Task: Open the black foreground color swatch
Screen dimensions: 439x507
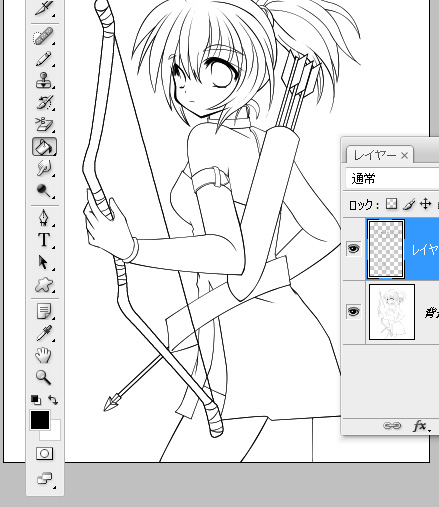Action: (40, 420)
